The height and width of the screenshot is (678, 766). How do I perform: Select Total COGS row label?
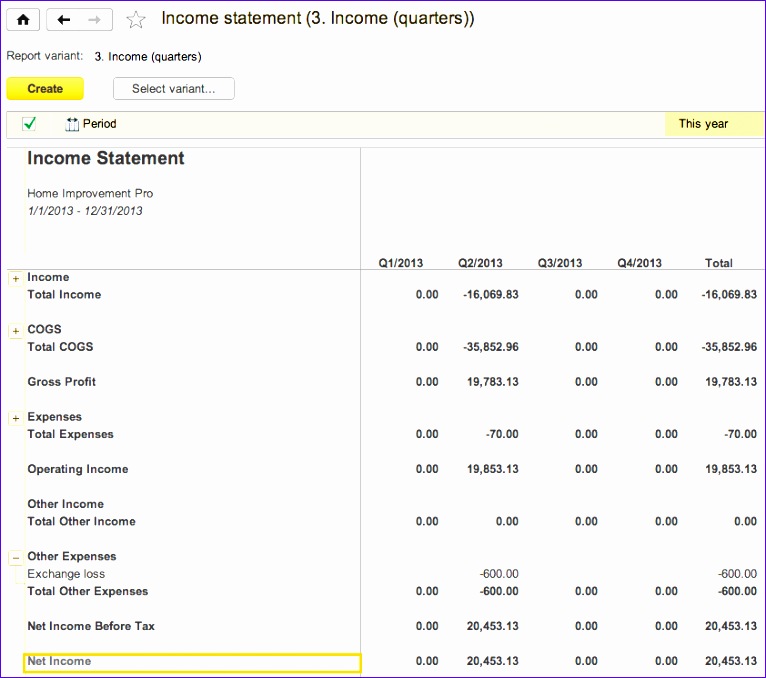click(60, 347)
